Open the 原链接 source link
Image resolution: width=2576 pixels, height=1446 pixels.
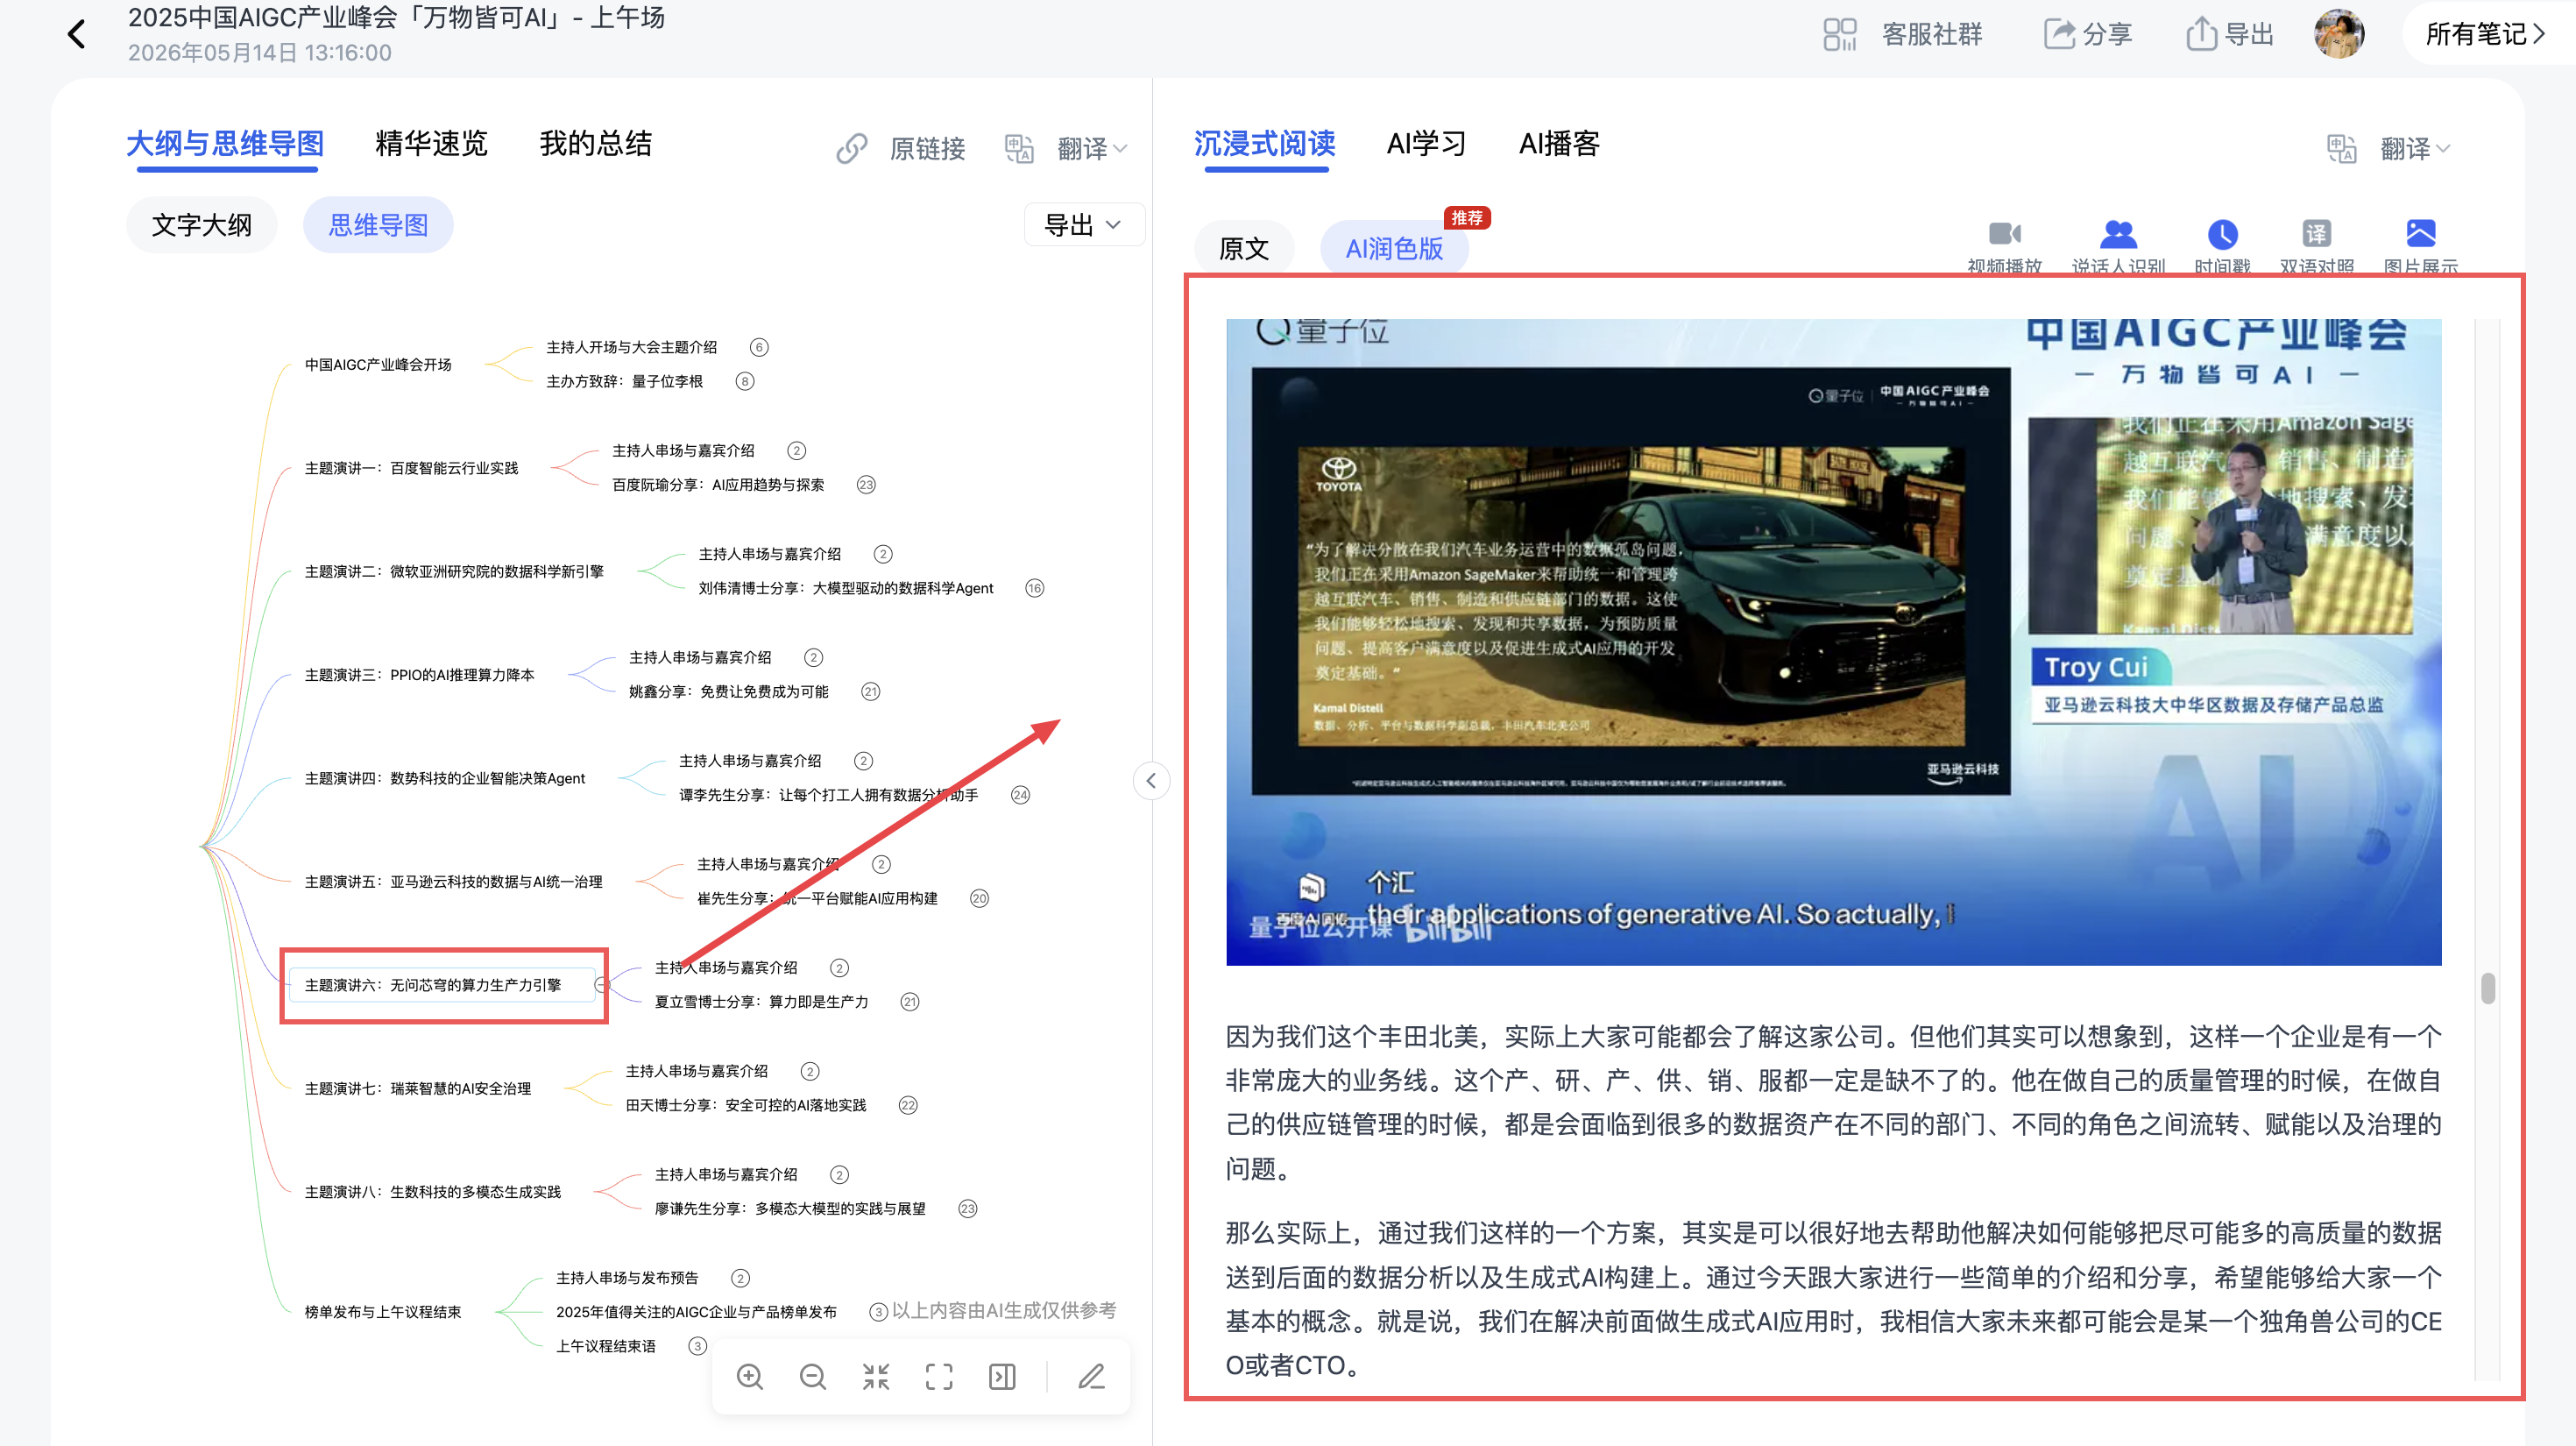tap(901, 148)
